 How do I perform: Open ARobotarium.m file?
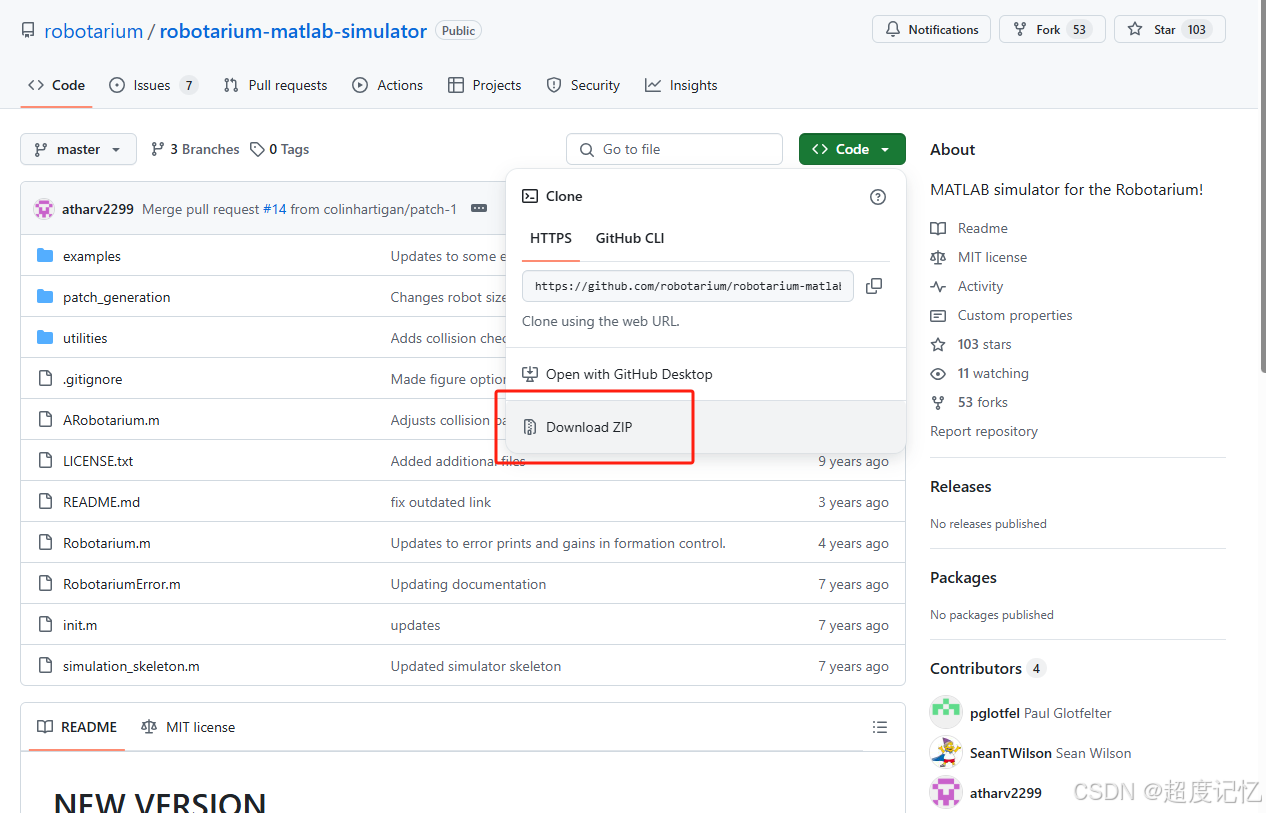pos(111,420)
